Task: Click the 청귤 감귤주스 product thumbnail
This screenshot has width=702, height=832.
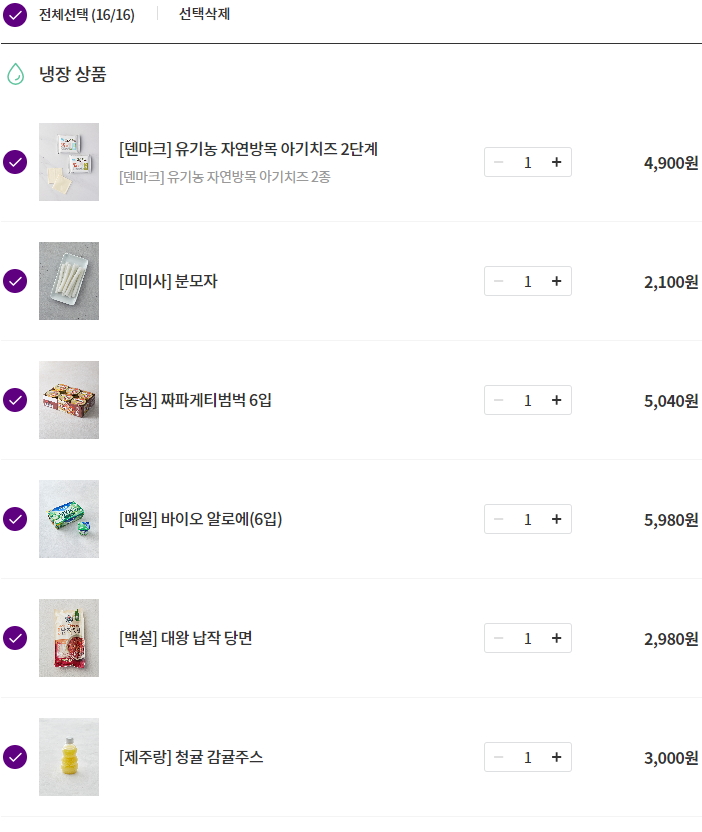Action: click(69, 757)
